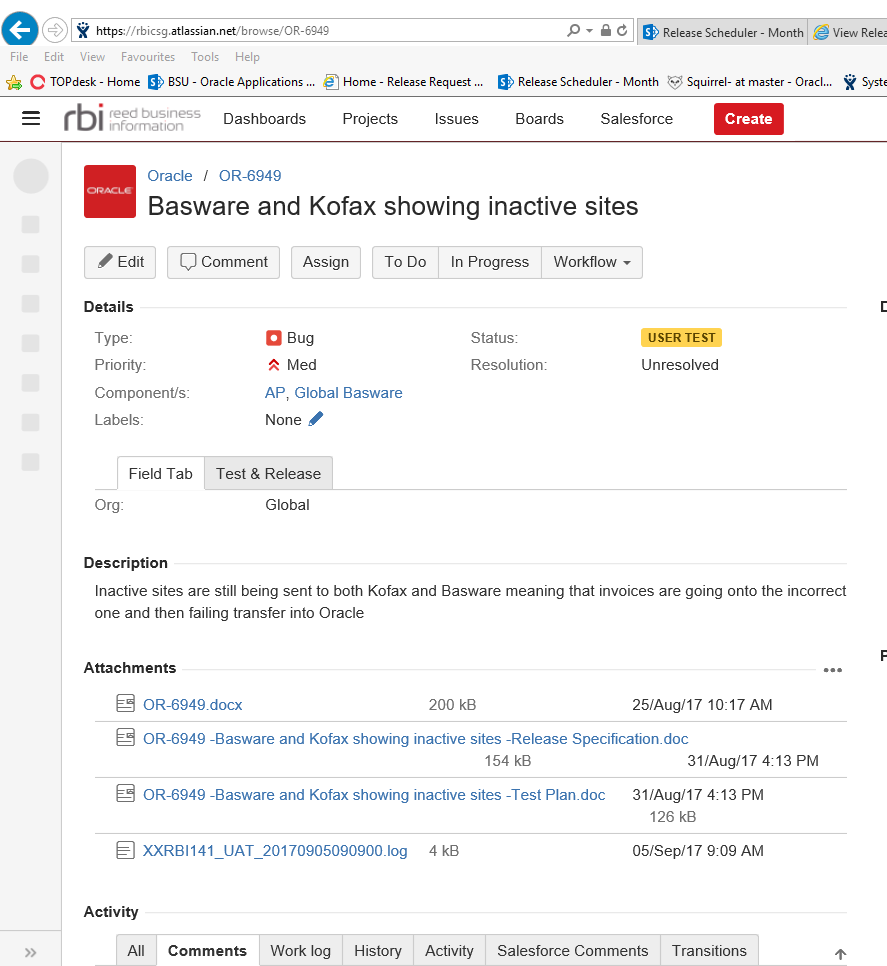This screenshot has width=887, height=966.
Task: Edit labels with the pencil icon
Action: 316,419
